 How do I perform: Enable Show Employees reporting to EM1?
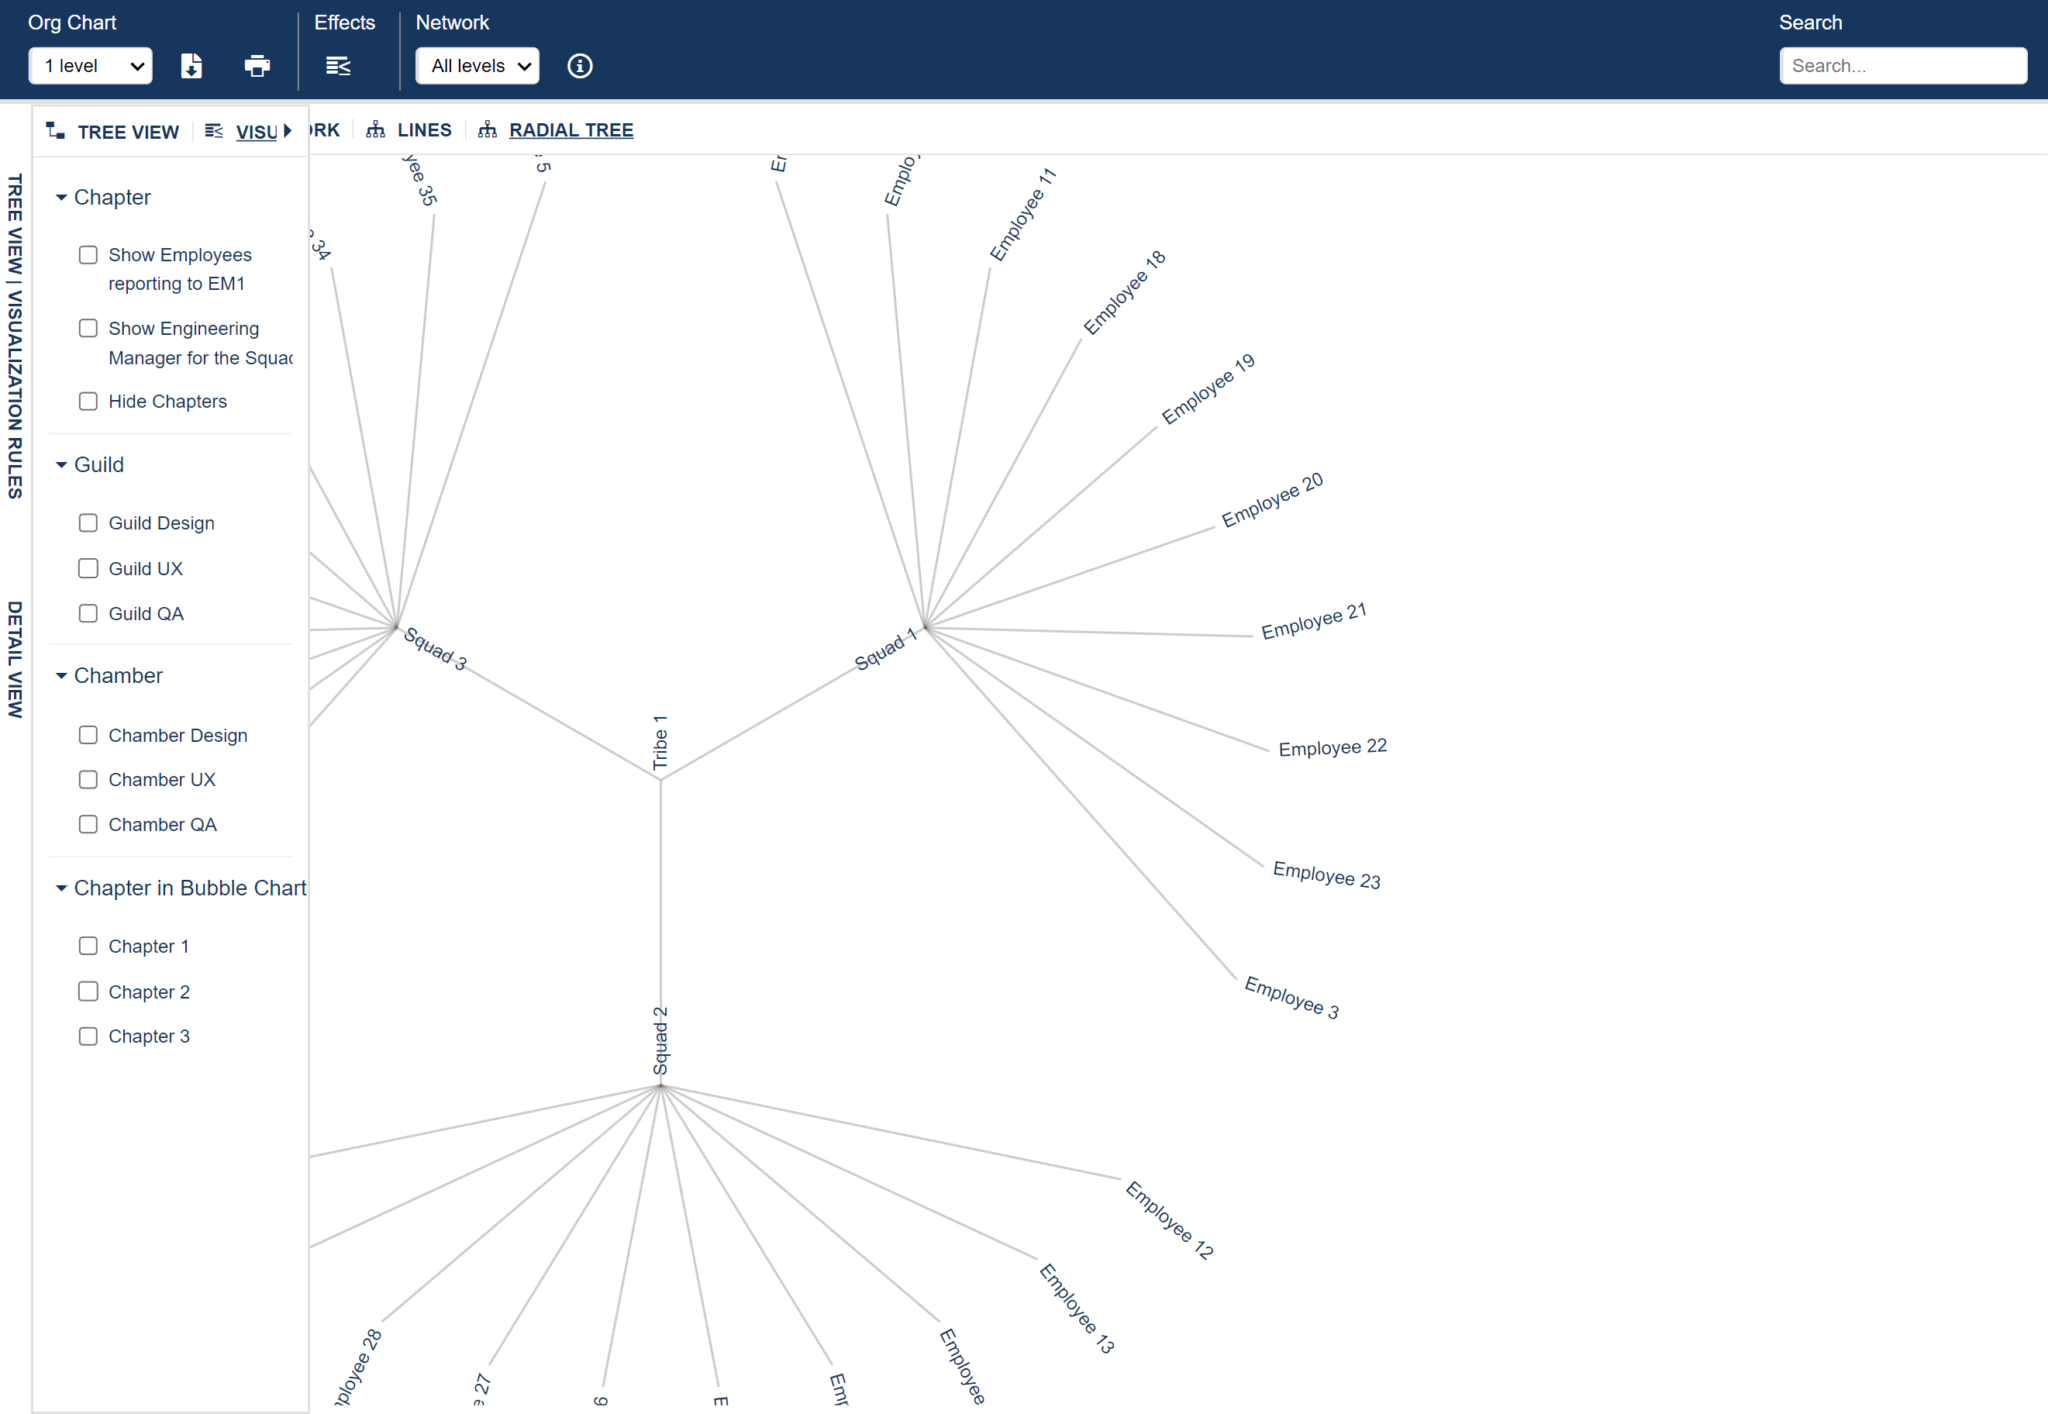(x=88, y=255)
